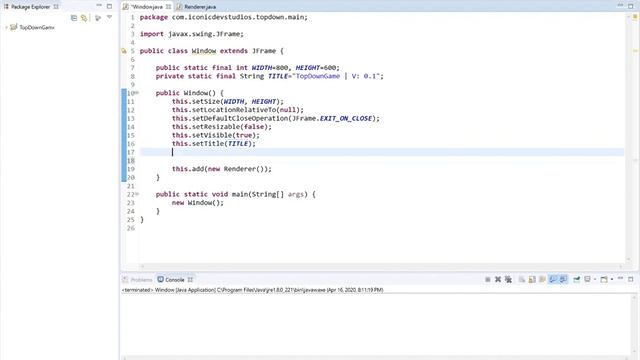
Task: Click import javax.swing.JFrame line
Action: pos(192,34)
